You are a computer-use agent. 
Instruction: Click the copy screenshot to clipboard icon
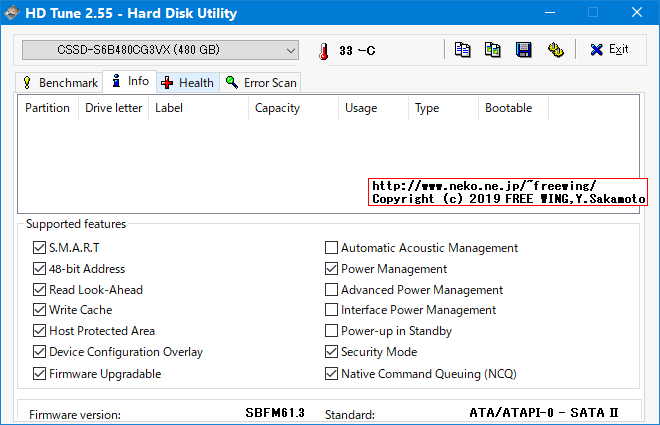493,50
